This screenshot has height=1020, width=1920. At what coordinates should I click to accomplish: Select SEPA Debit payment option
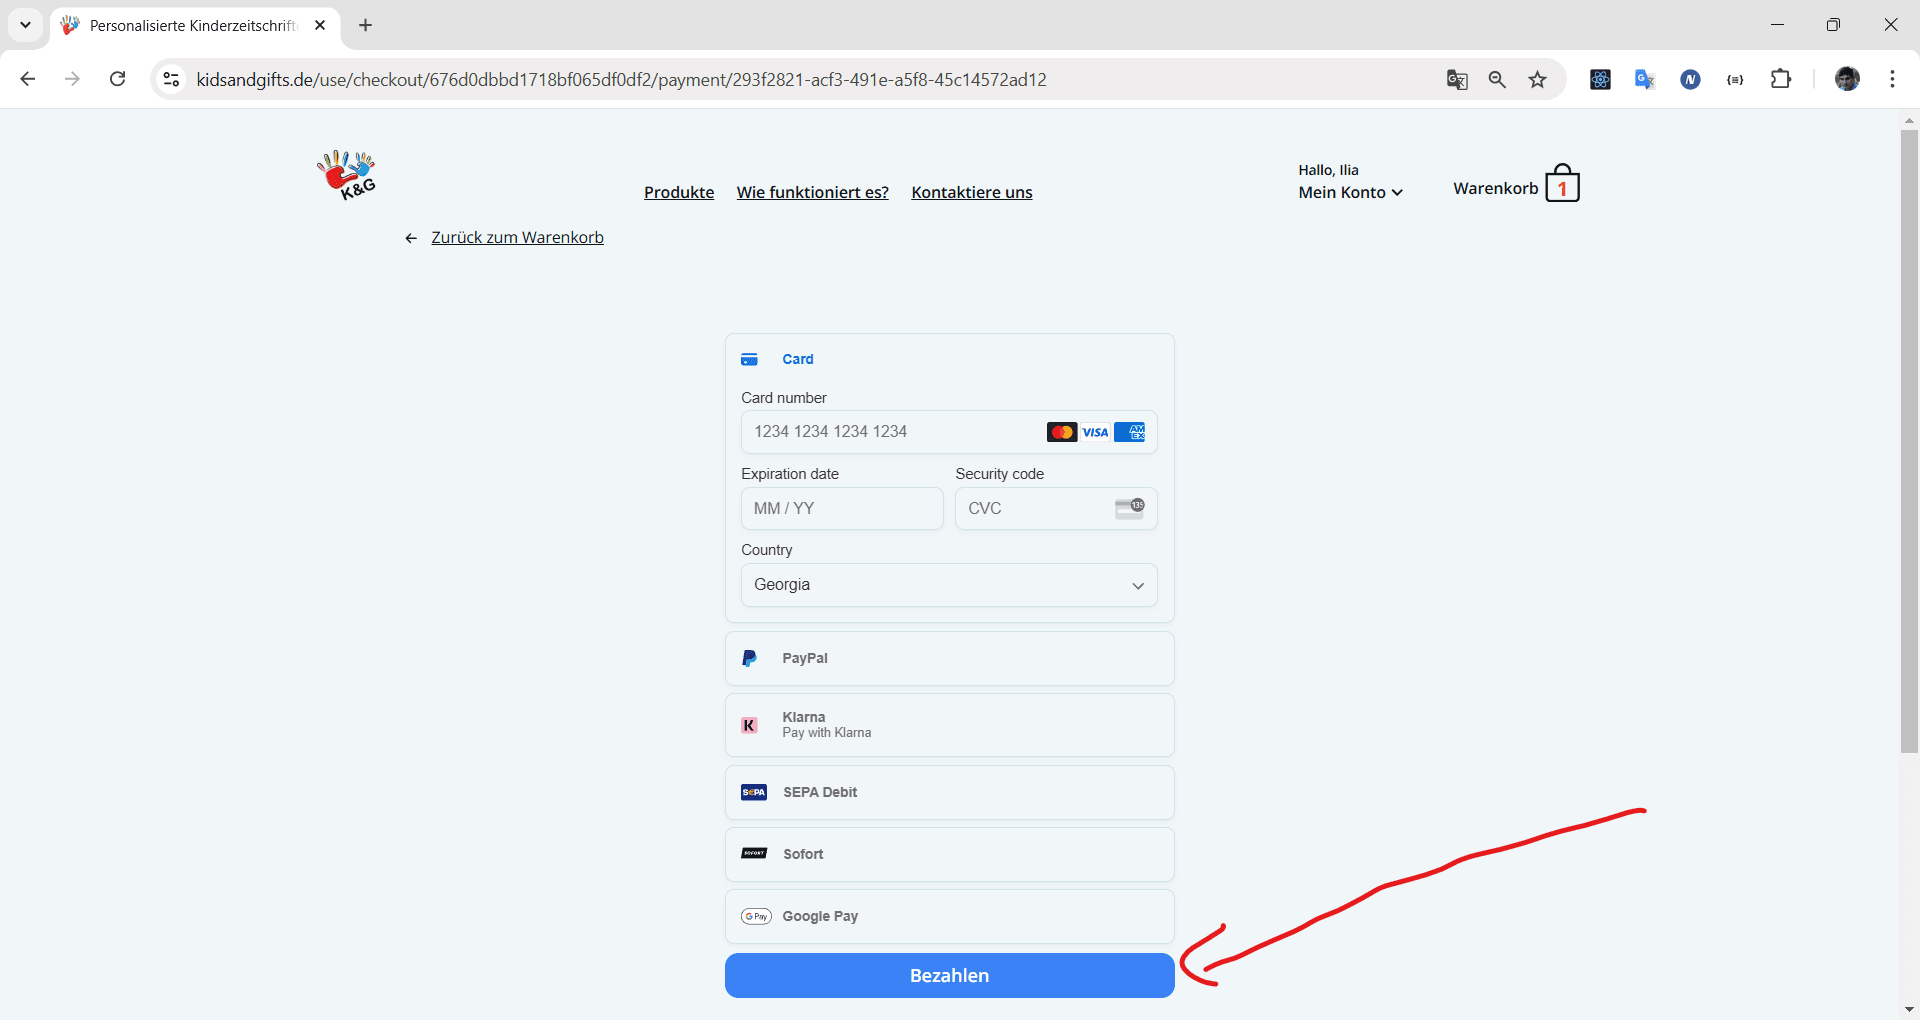(x=949, y=792)
